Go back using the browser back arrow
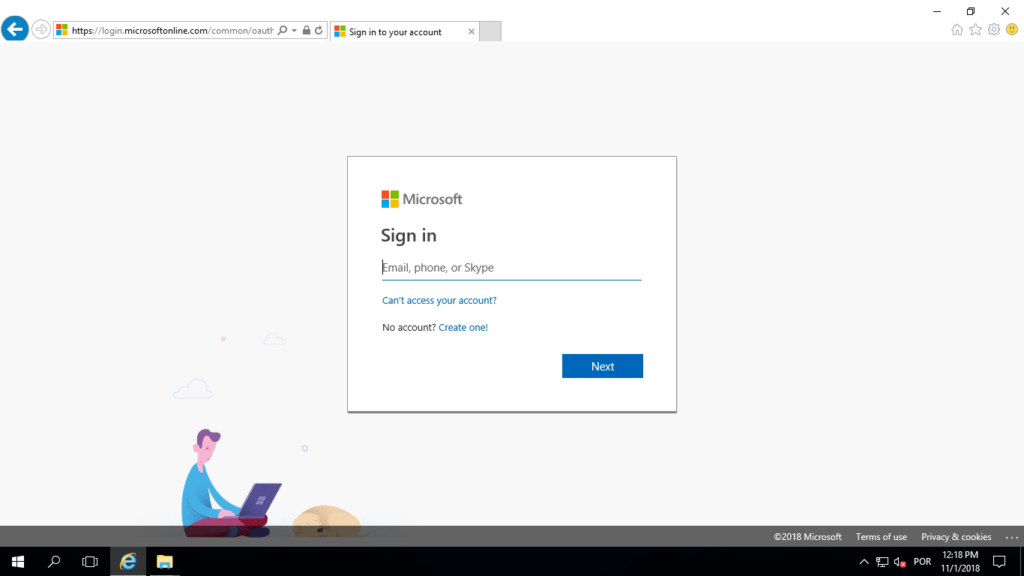This screenshot has height=576, width=1024. [15, 30]
